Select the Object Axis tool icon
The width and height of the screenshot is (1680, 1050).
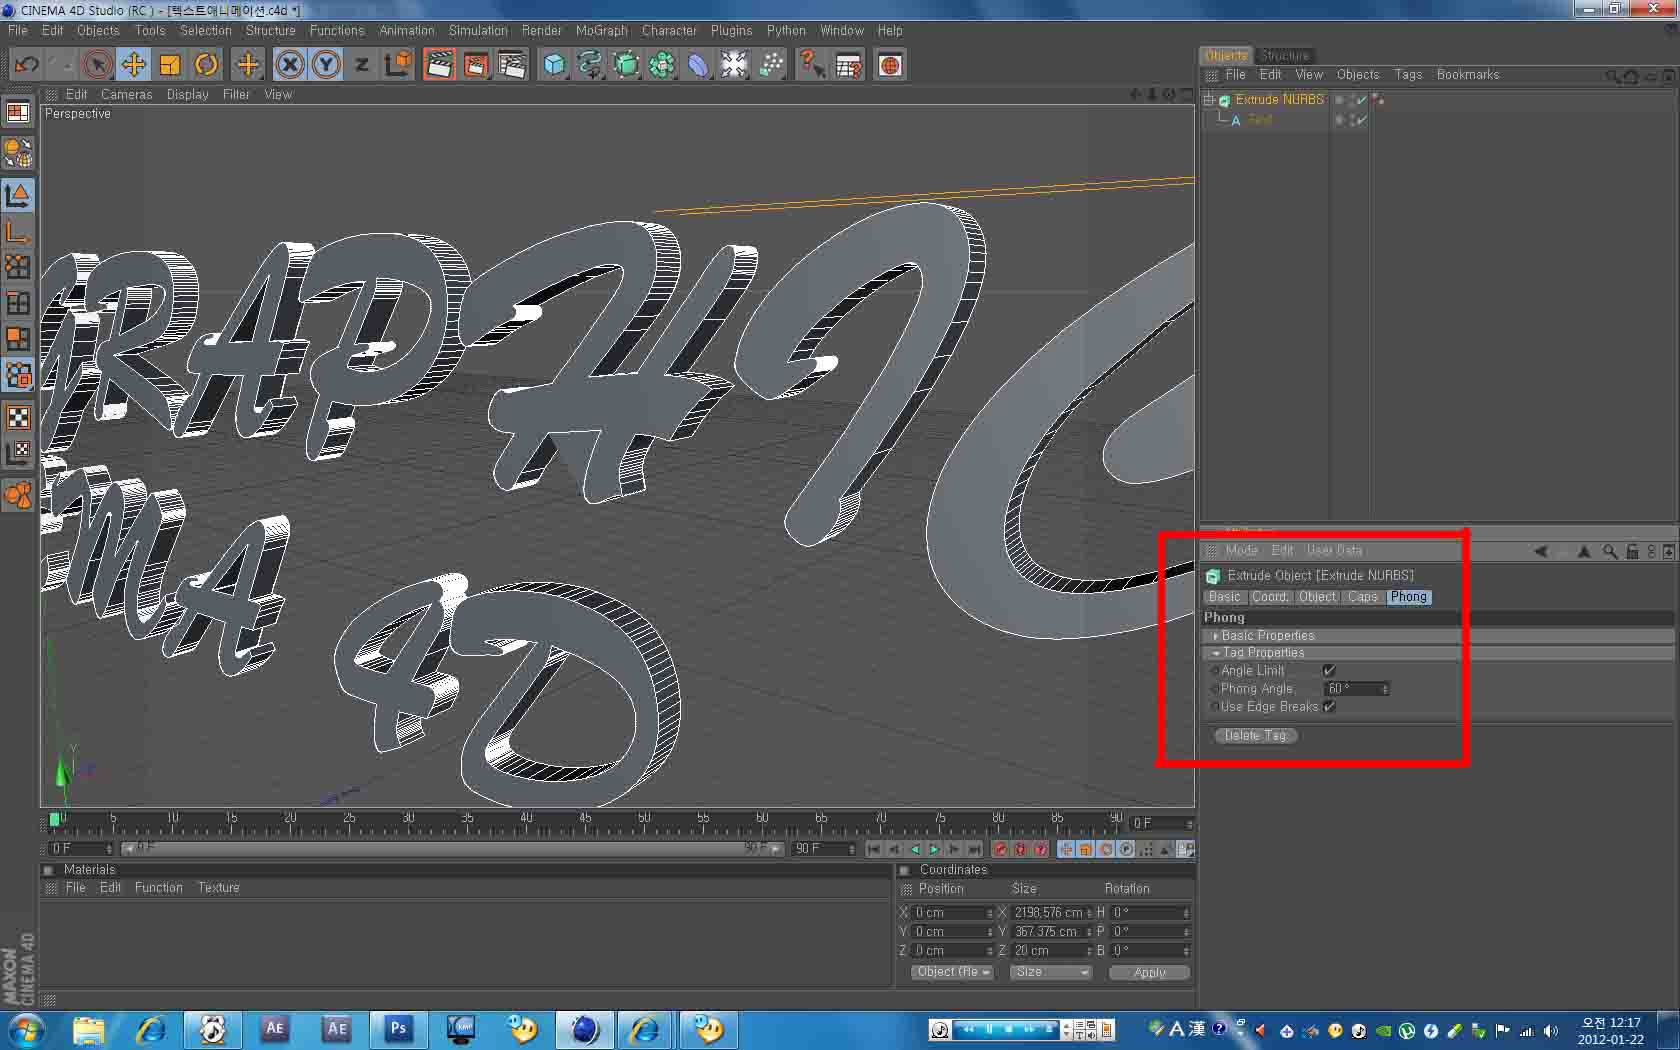(18, 232)
